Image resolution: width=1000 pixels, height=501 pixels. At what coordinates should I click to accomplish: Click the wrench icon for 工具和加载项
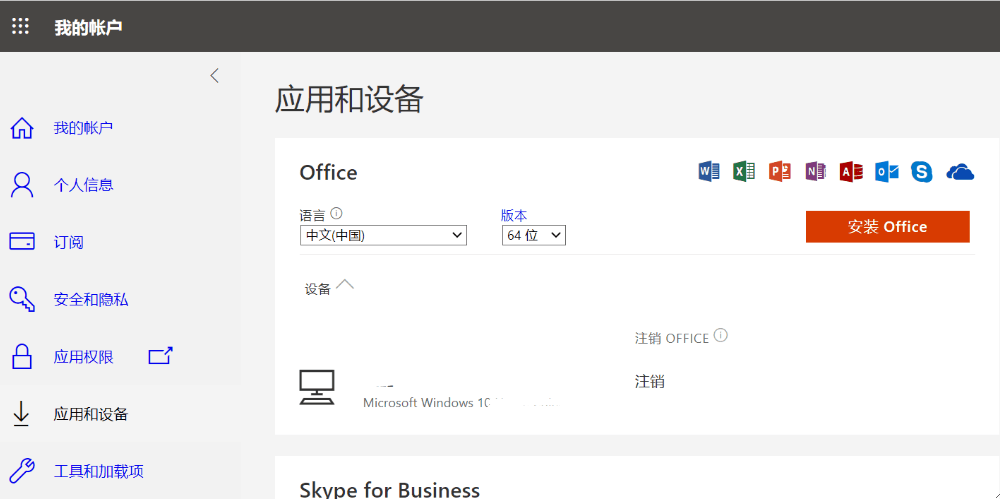point(22,471)
